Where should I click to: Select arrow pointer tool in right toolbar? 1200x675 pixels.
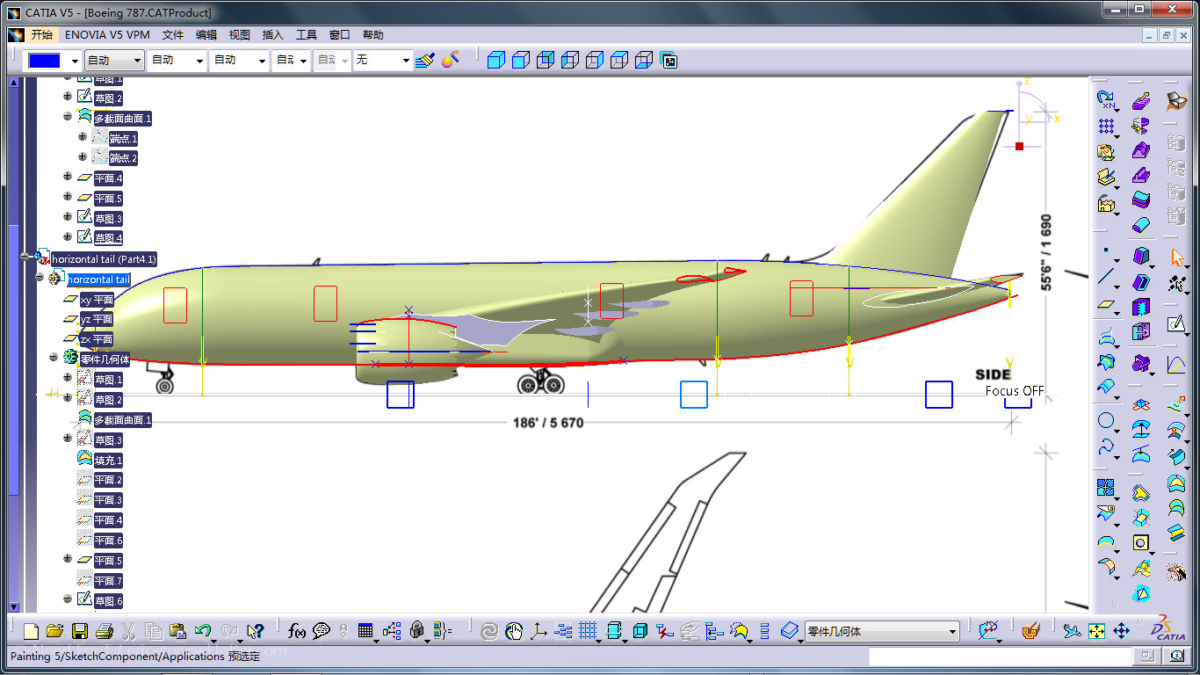pyautogui.click(x=1176, y=256)
